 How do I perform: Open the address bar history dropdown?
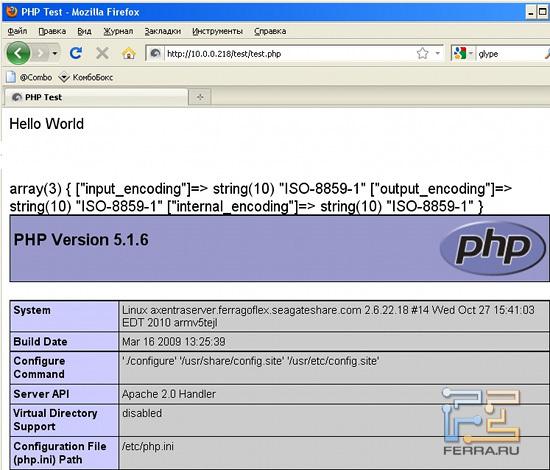point(437,54)
